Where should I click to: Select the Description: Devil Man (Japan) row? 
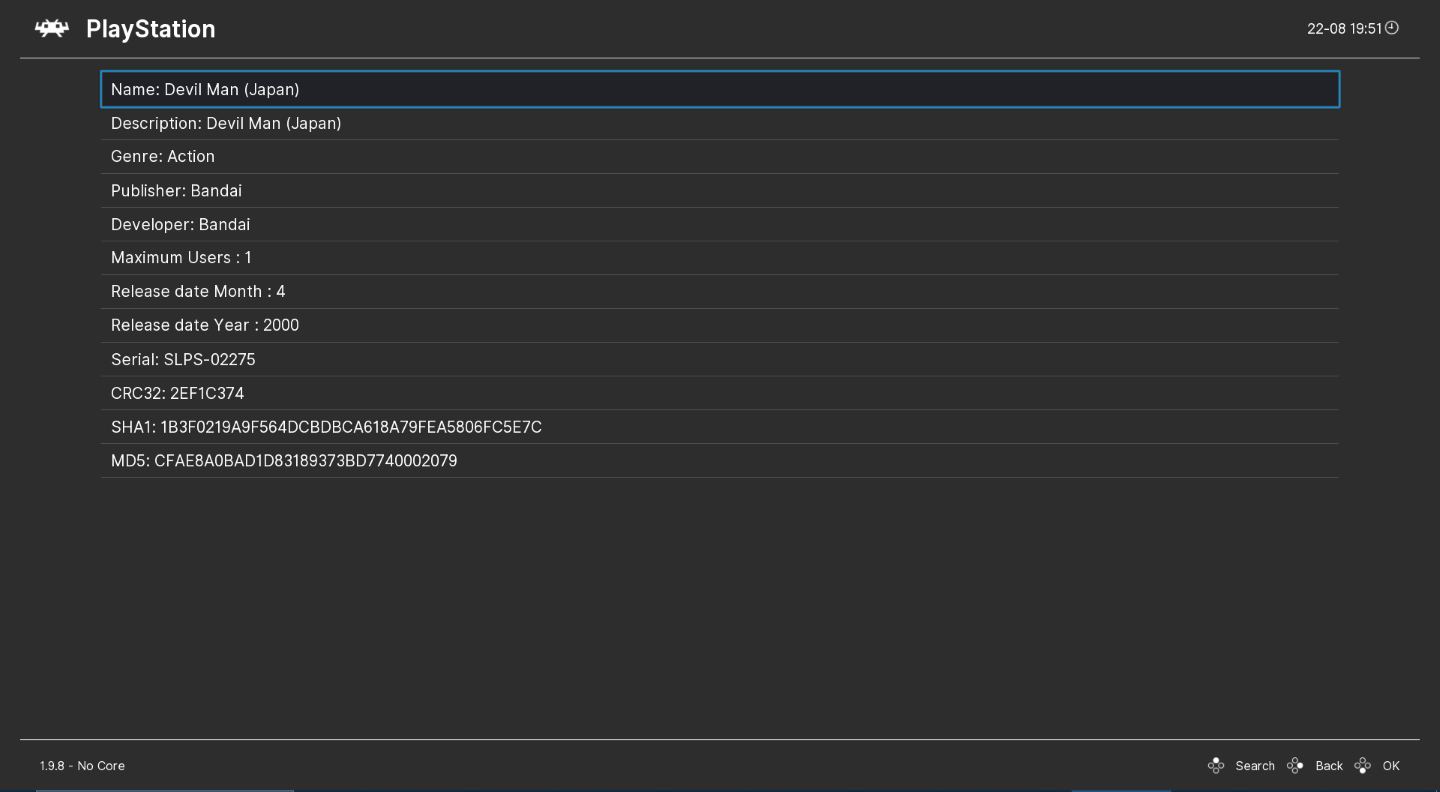720,123
